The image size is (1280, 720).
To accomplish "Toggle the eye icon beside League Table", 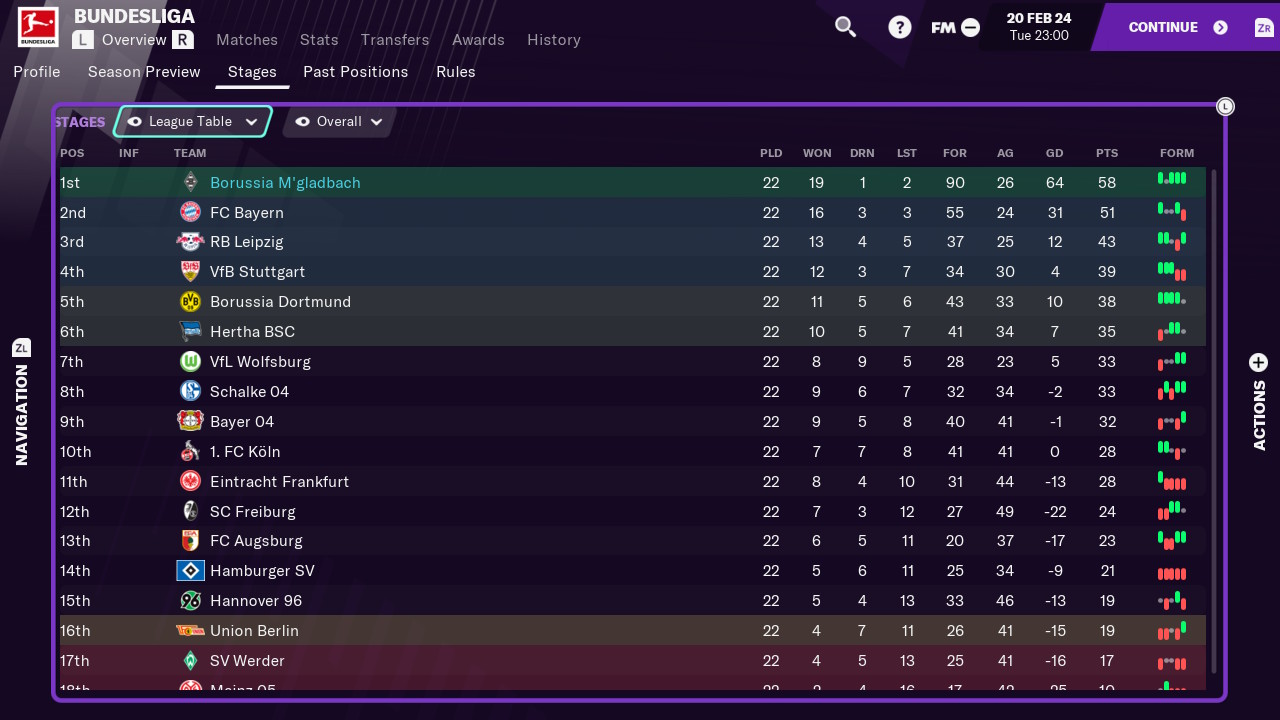I will [134, 122].
